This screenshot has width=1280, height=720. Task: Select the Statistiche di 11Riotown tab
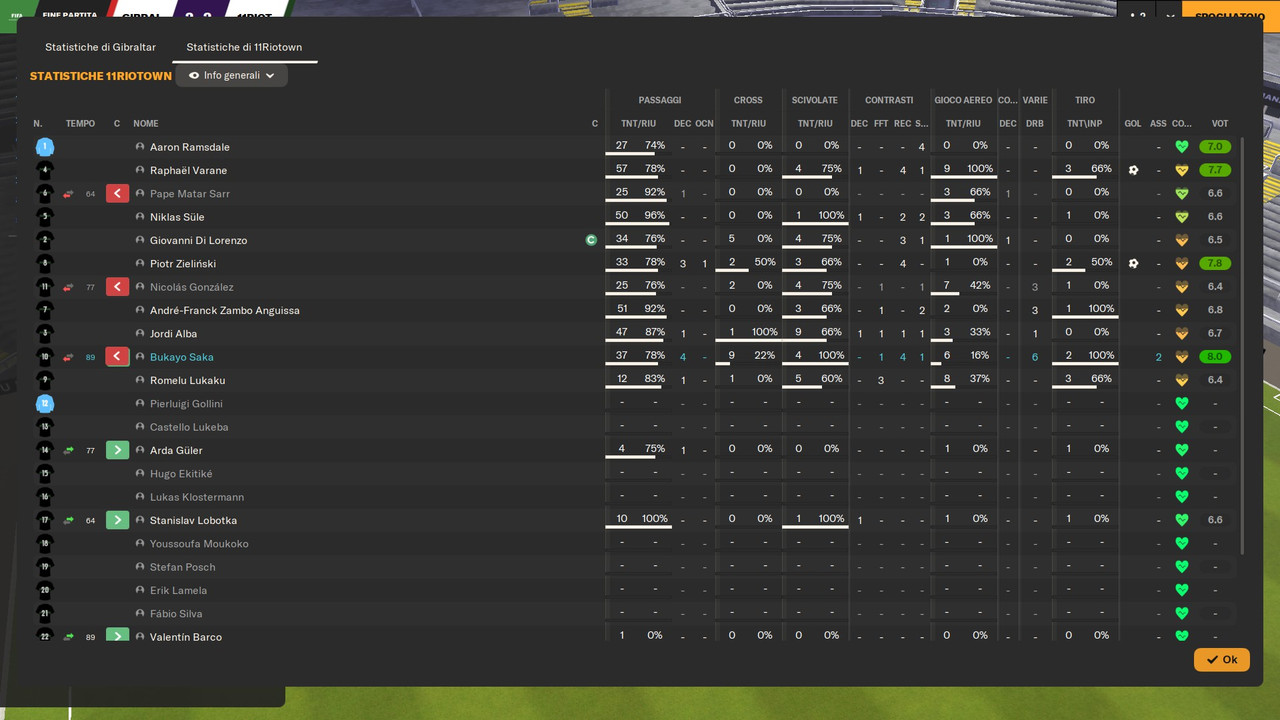point(244,47)
